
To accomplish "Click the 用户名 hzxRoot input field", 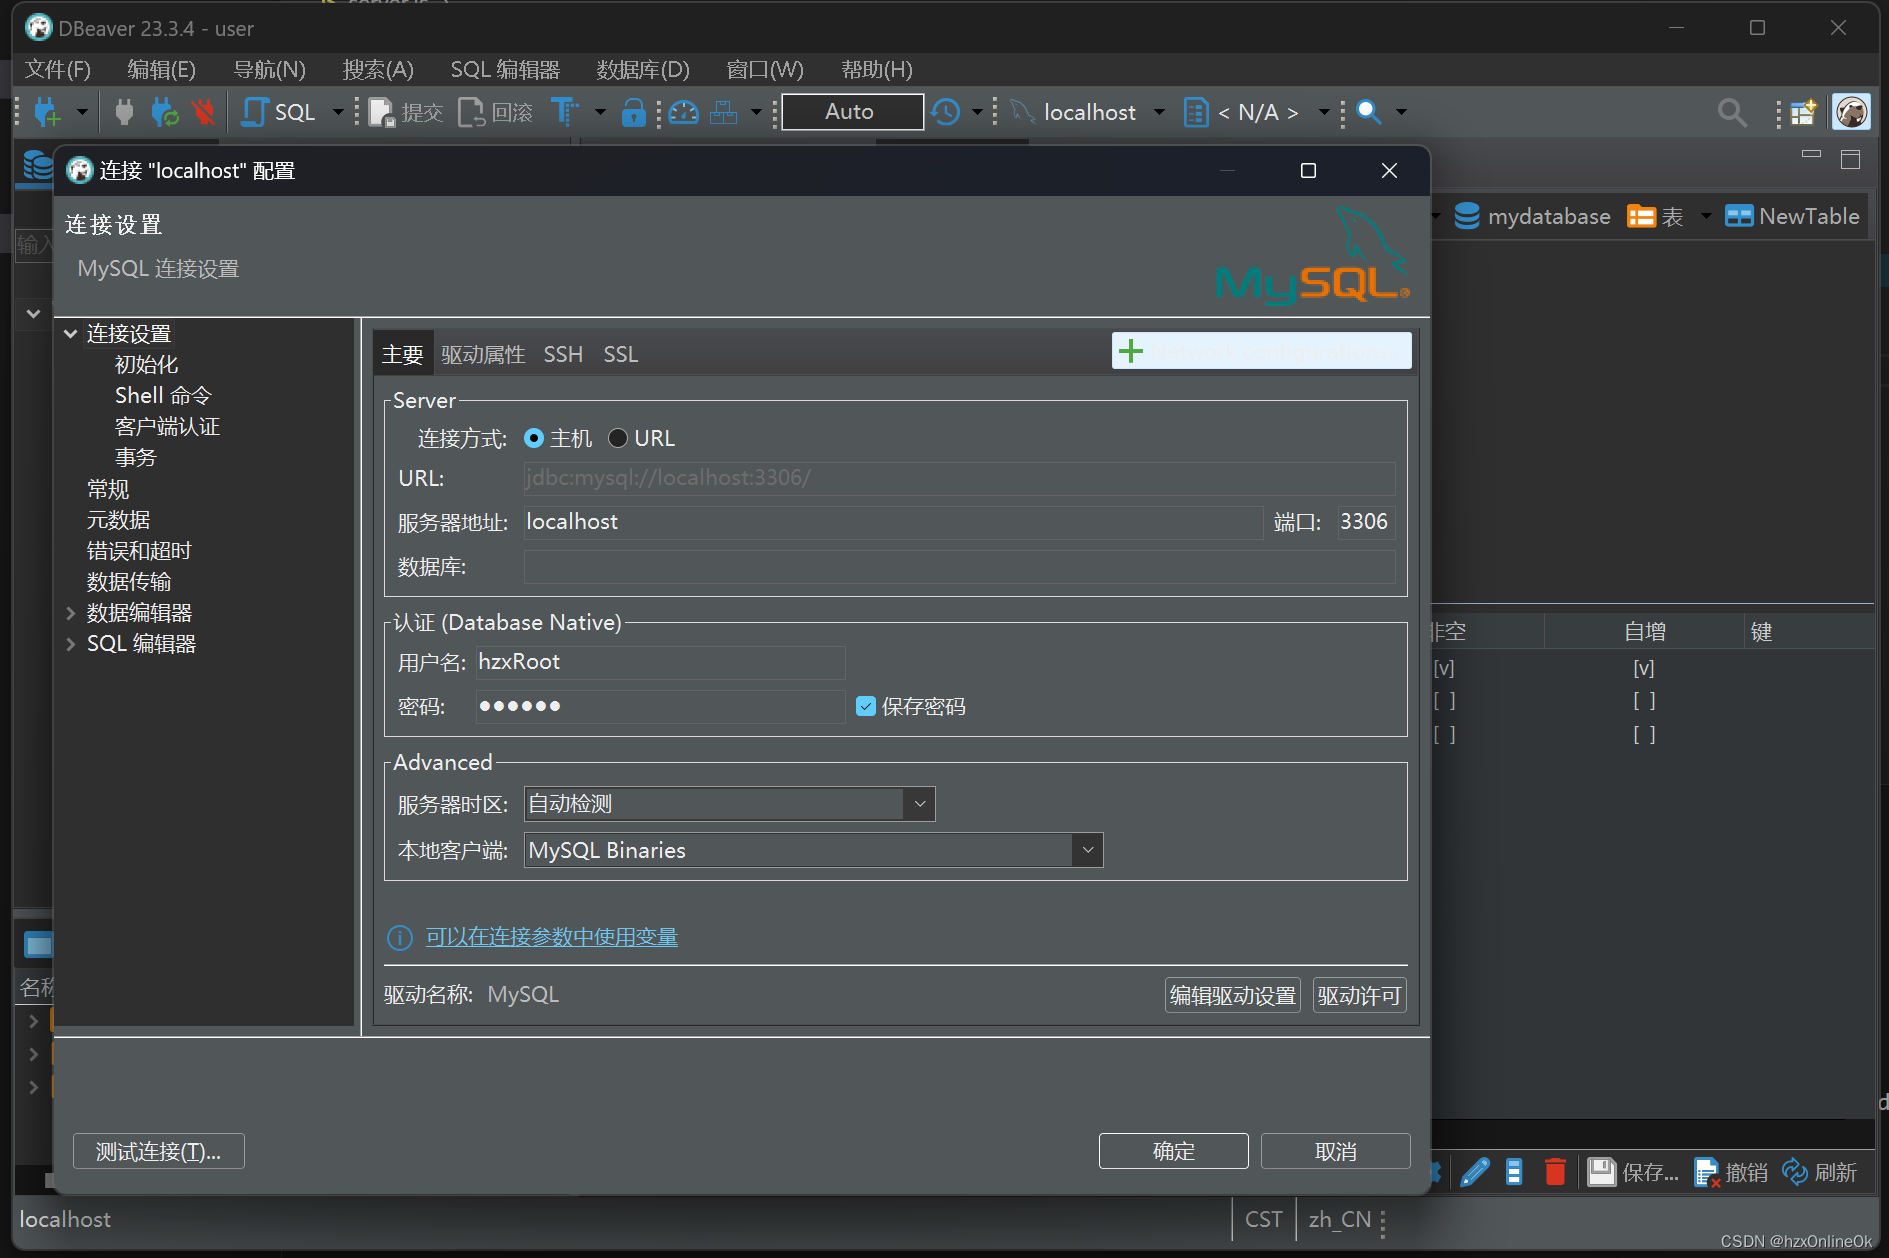I will click(660, 662).
